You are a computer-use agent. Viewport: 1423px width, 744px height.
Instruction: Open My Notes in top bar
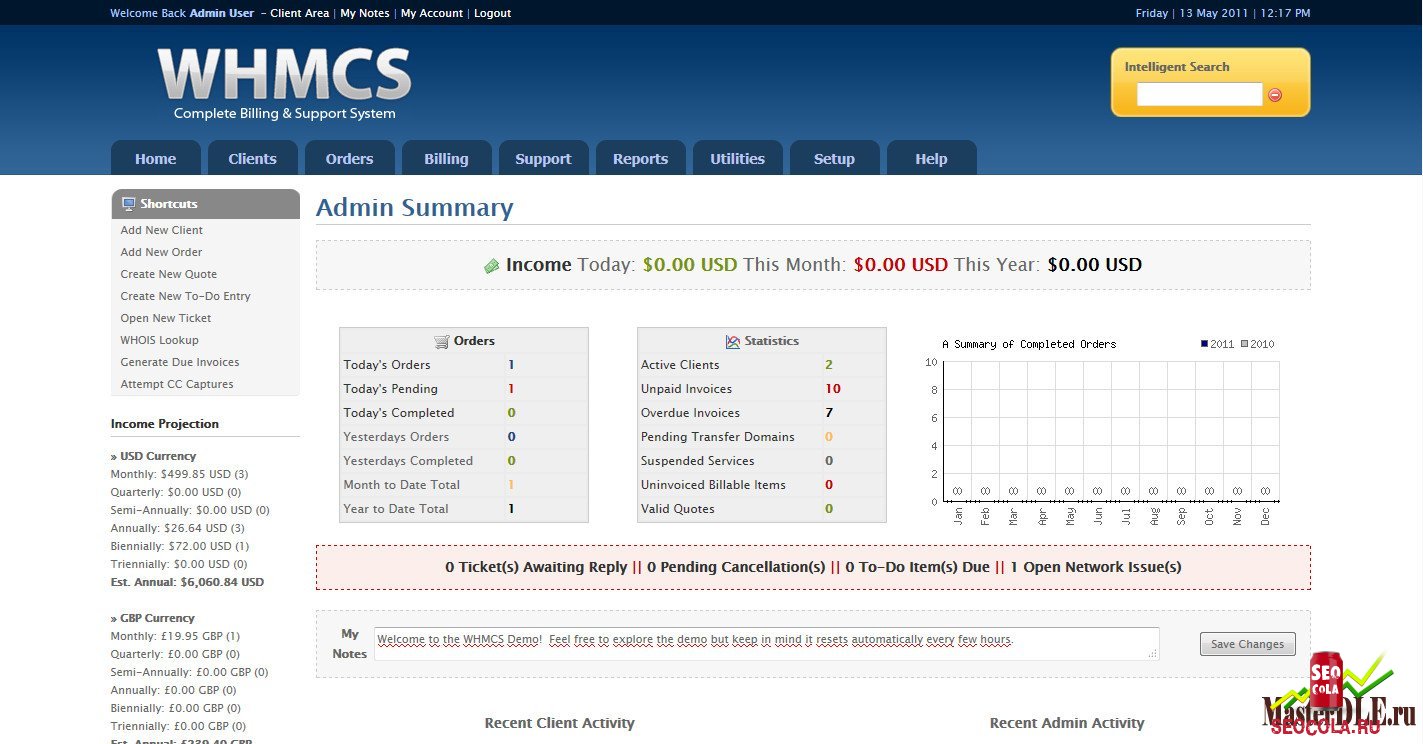(x=365, y=13)
